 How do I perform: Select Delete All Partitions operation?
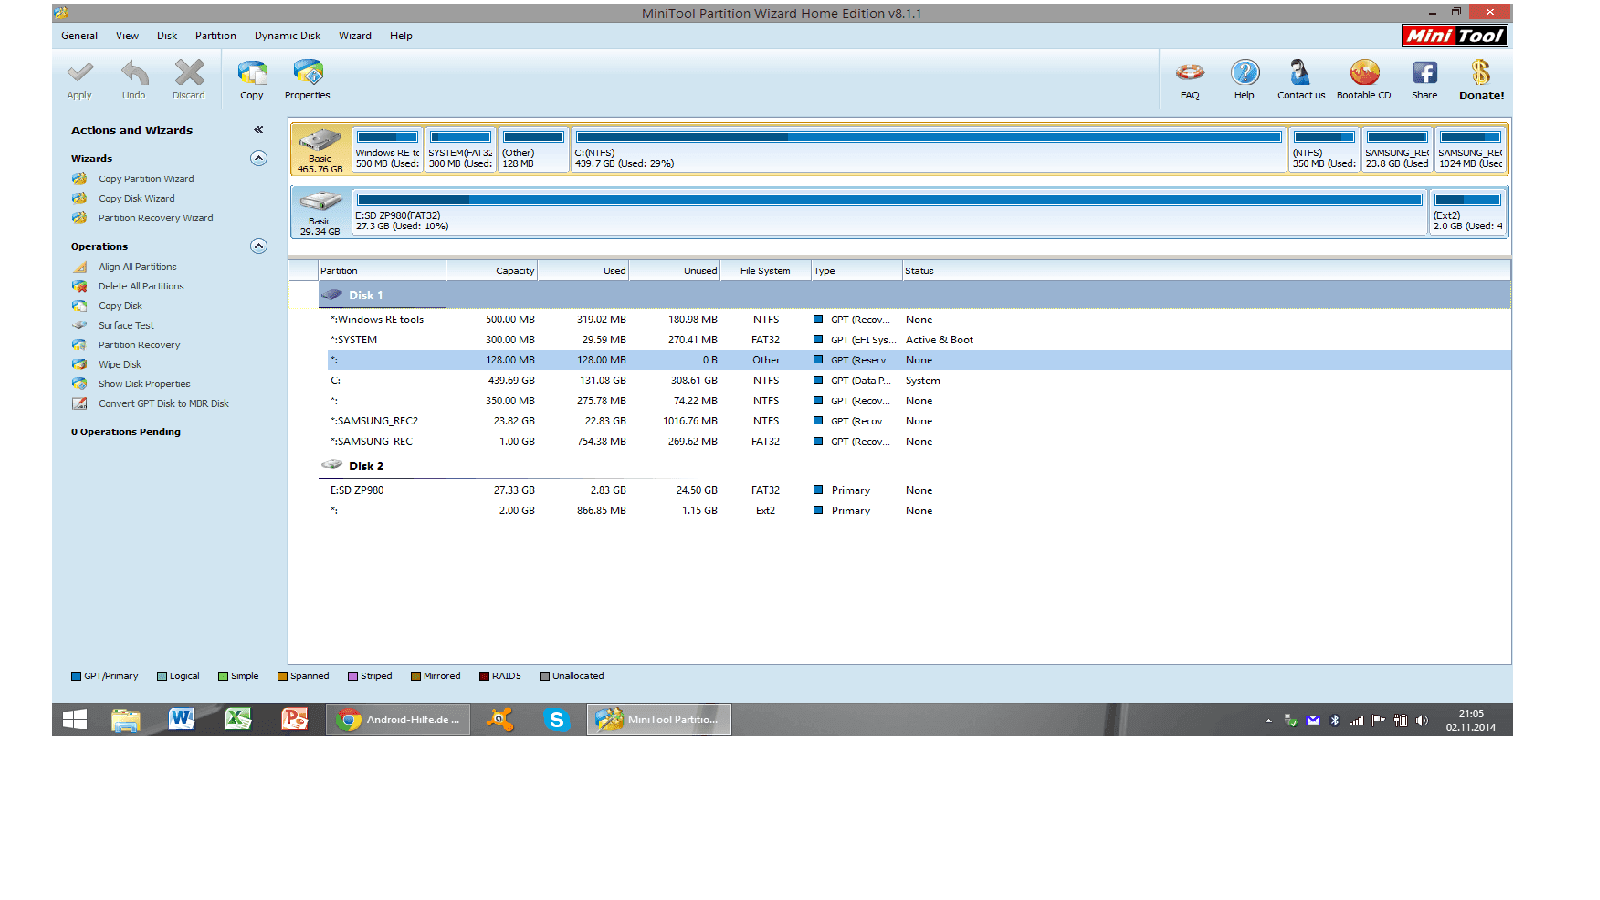pyautogui.click(x=140, y=286)
